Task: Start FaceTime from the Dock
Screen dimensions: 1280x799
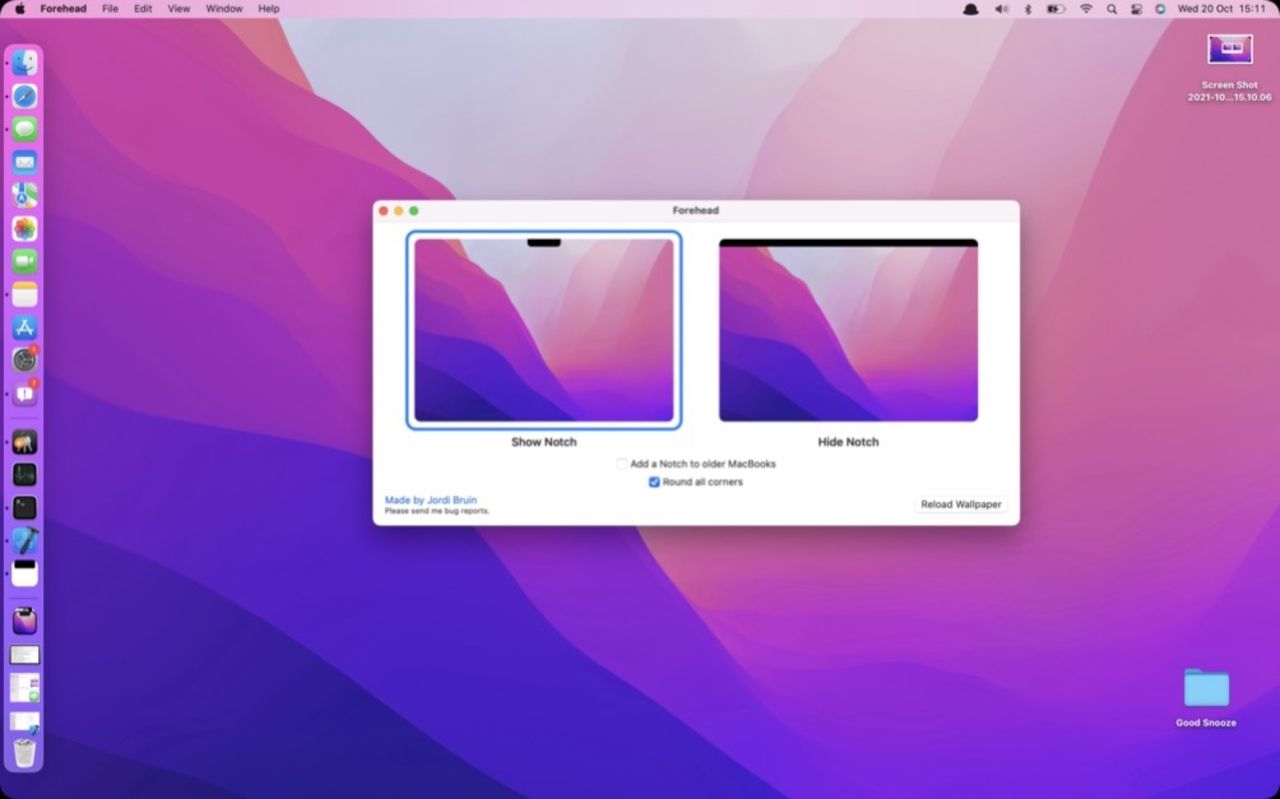Action: click(25, 261)
